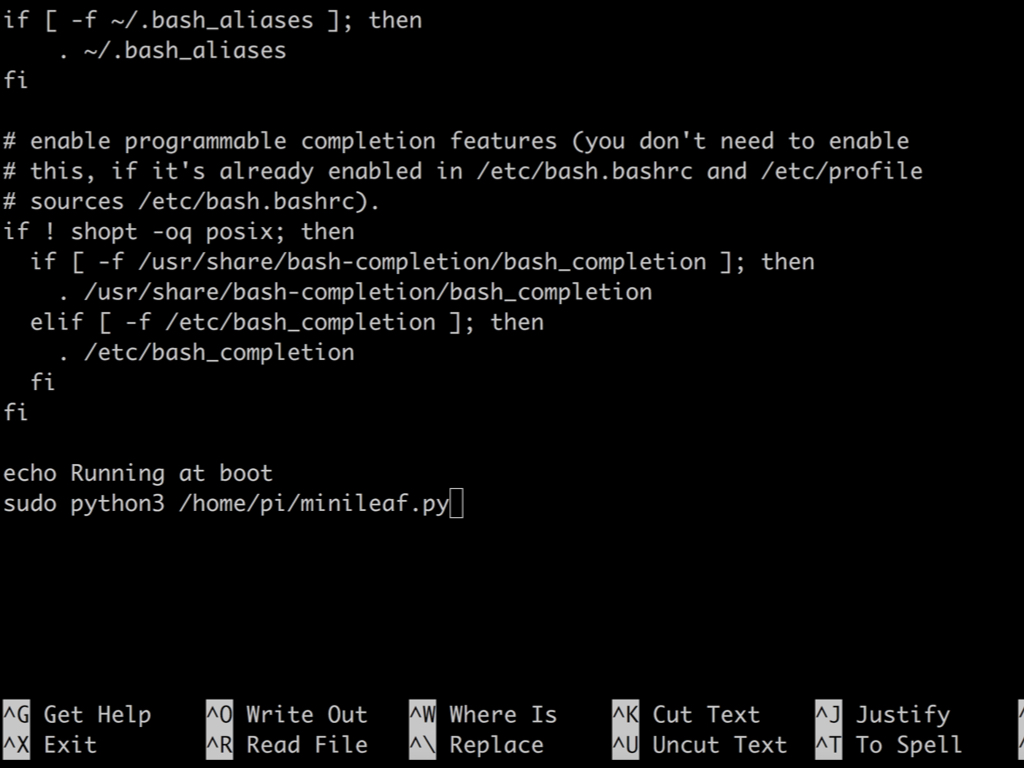1024x768 pixels.
Task: Click the ^\ Replace shortcut
Action: pos(476,744)
